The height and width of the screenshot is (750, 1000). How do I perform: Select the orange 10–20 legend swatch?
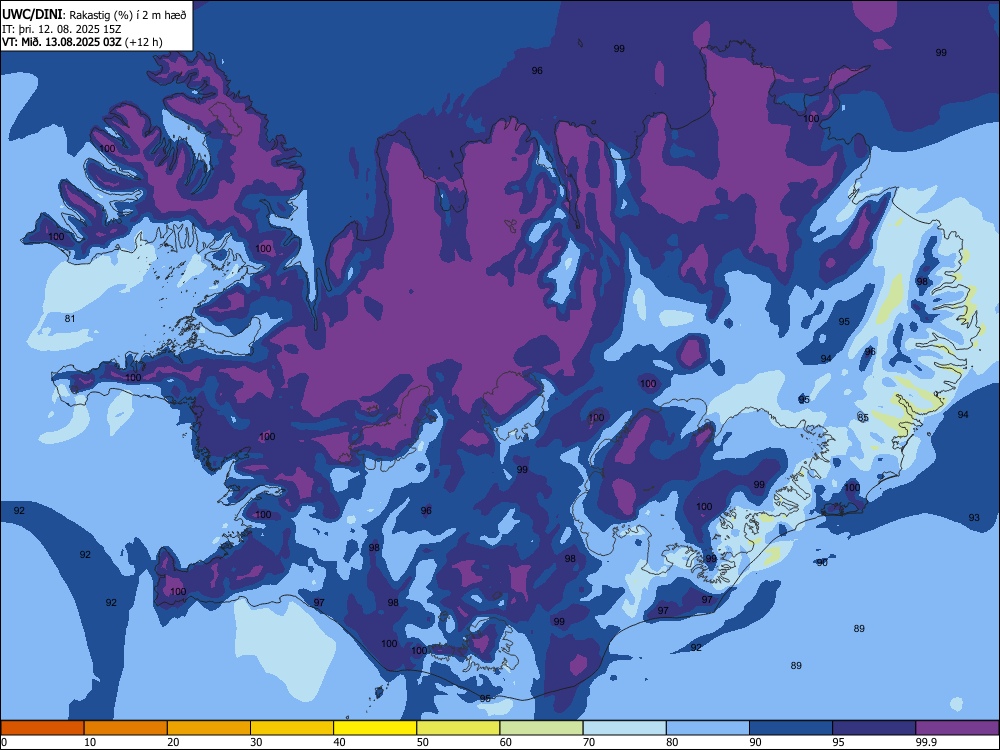coord(126,728)
